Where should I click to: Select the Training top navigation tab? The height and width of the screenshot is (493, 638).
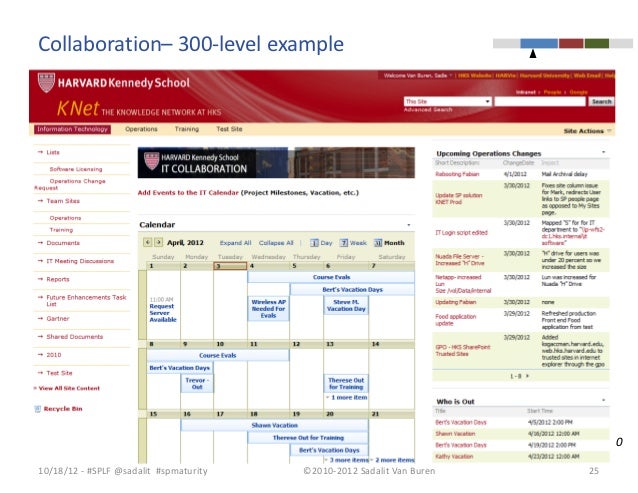(187, 129)
